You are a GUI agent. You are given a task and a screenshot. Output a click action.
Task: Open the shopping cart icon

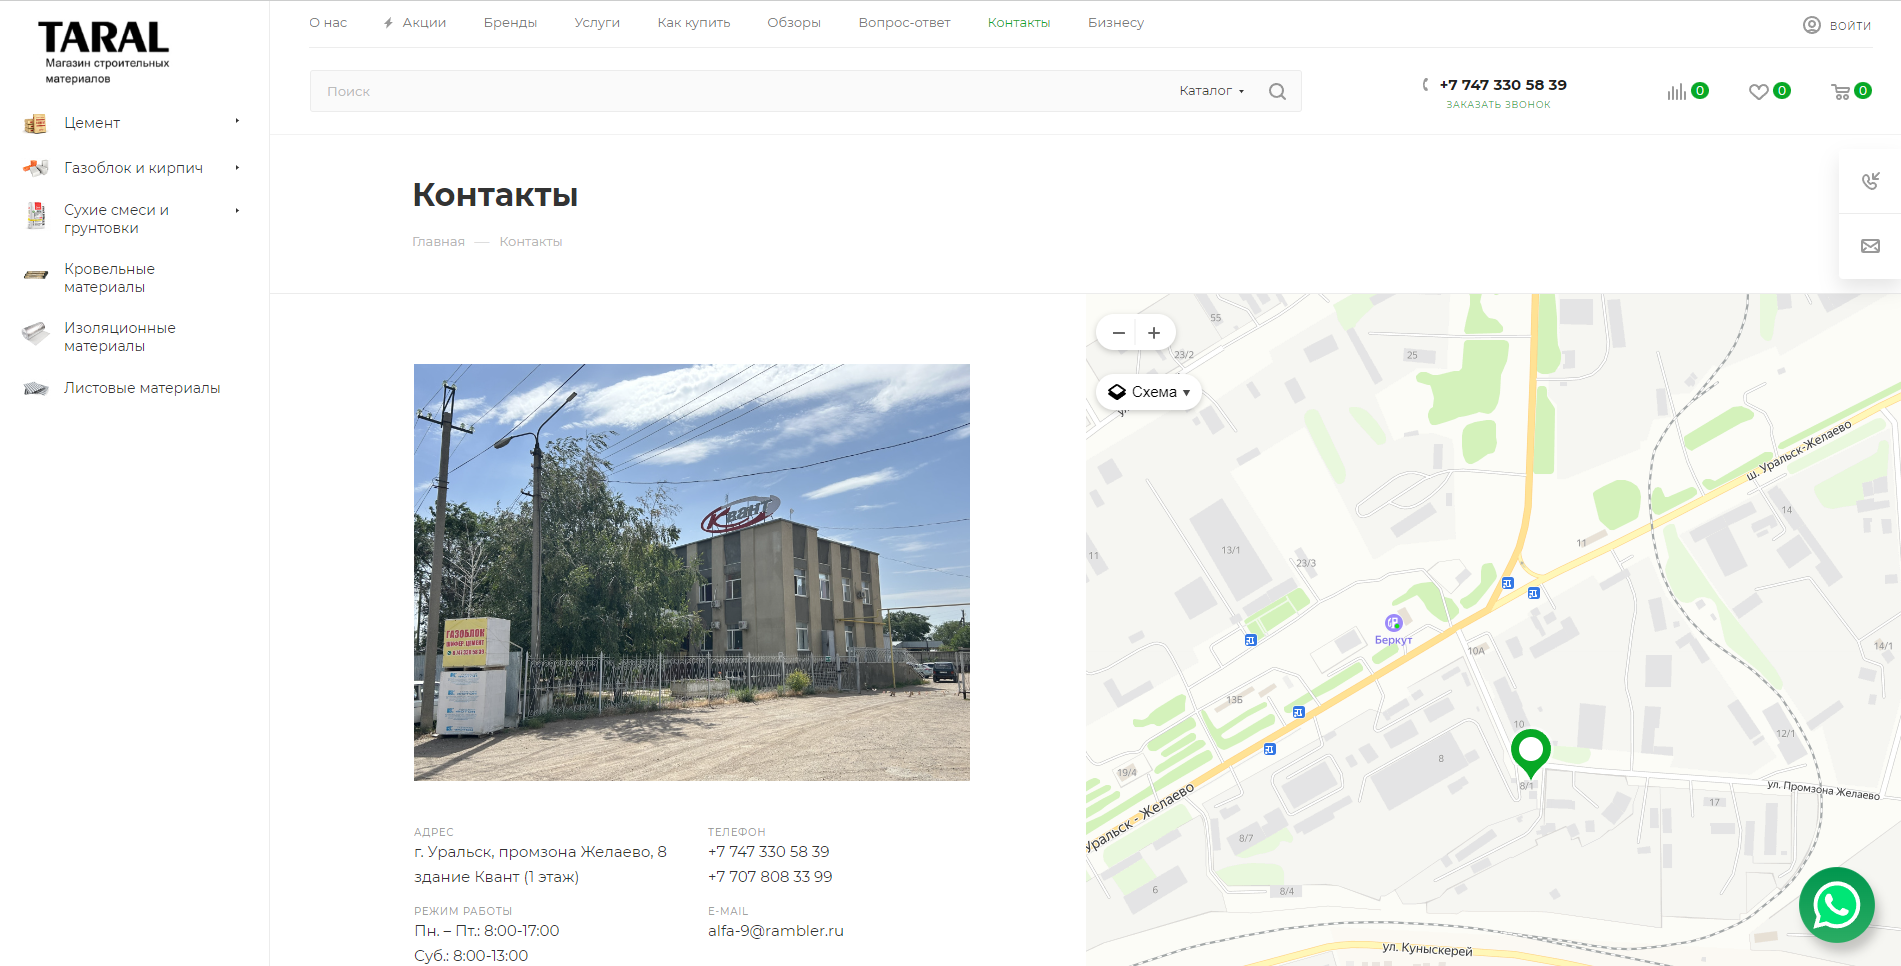(1840, 92)
